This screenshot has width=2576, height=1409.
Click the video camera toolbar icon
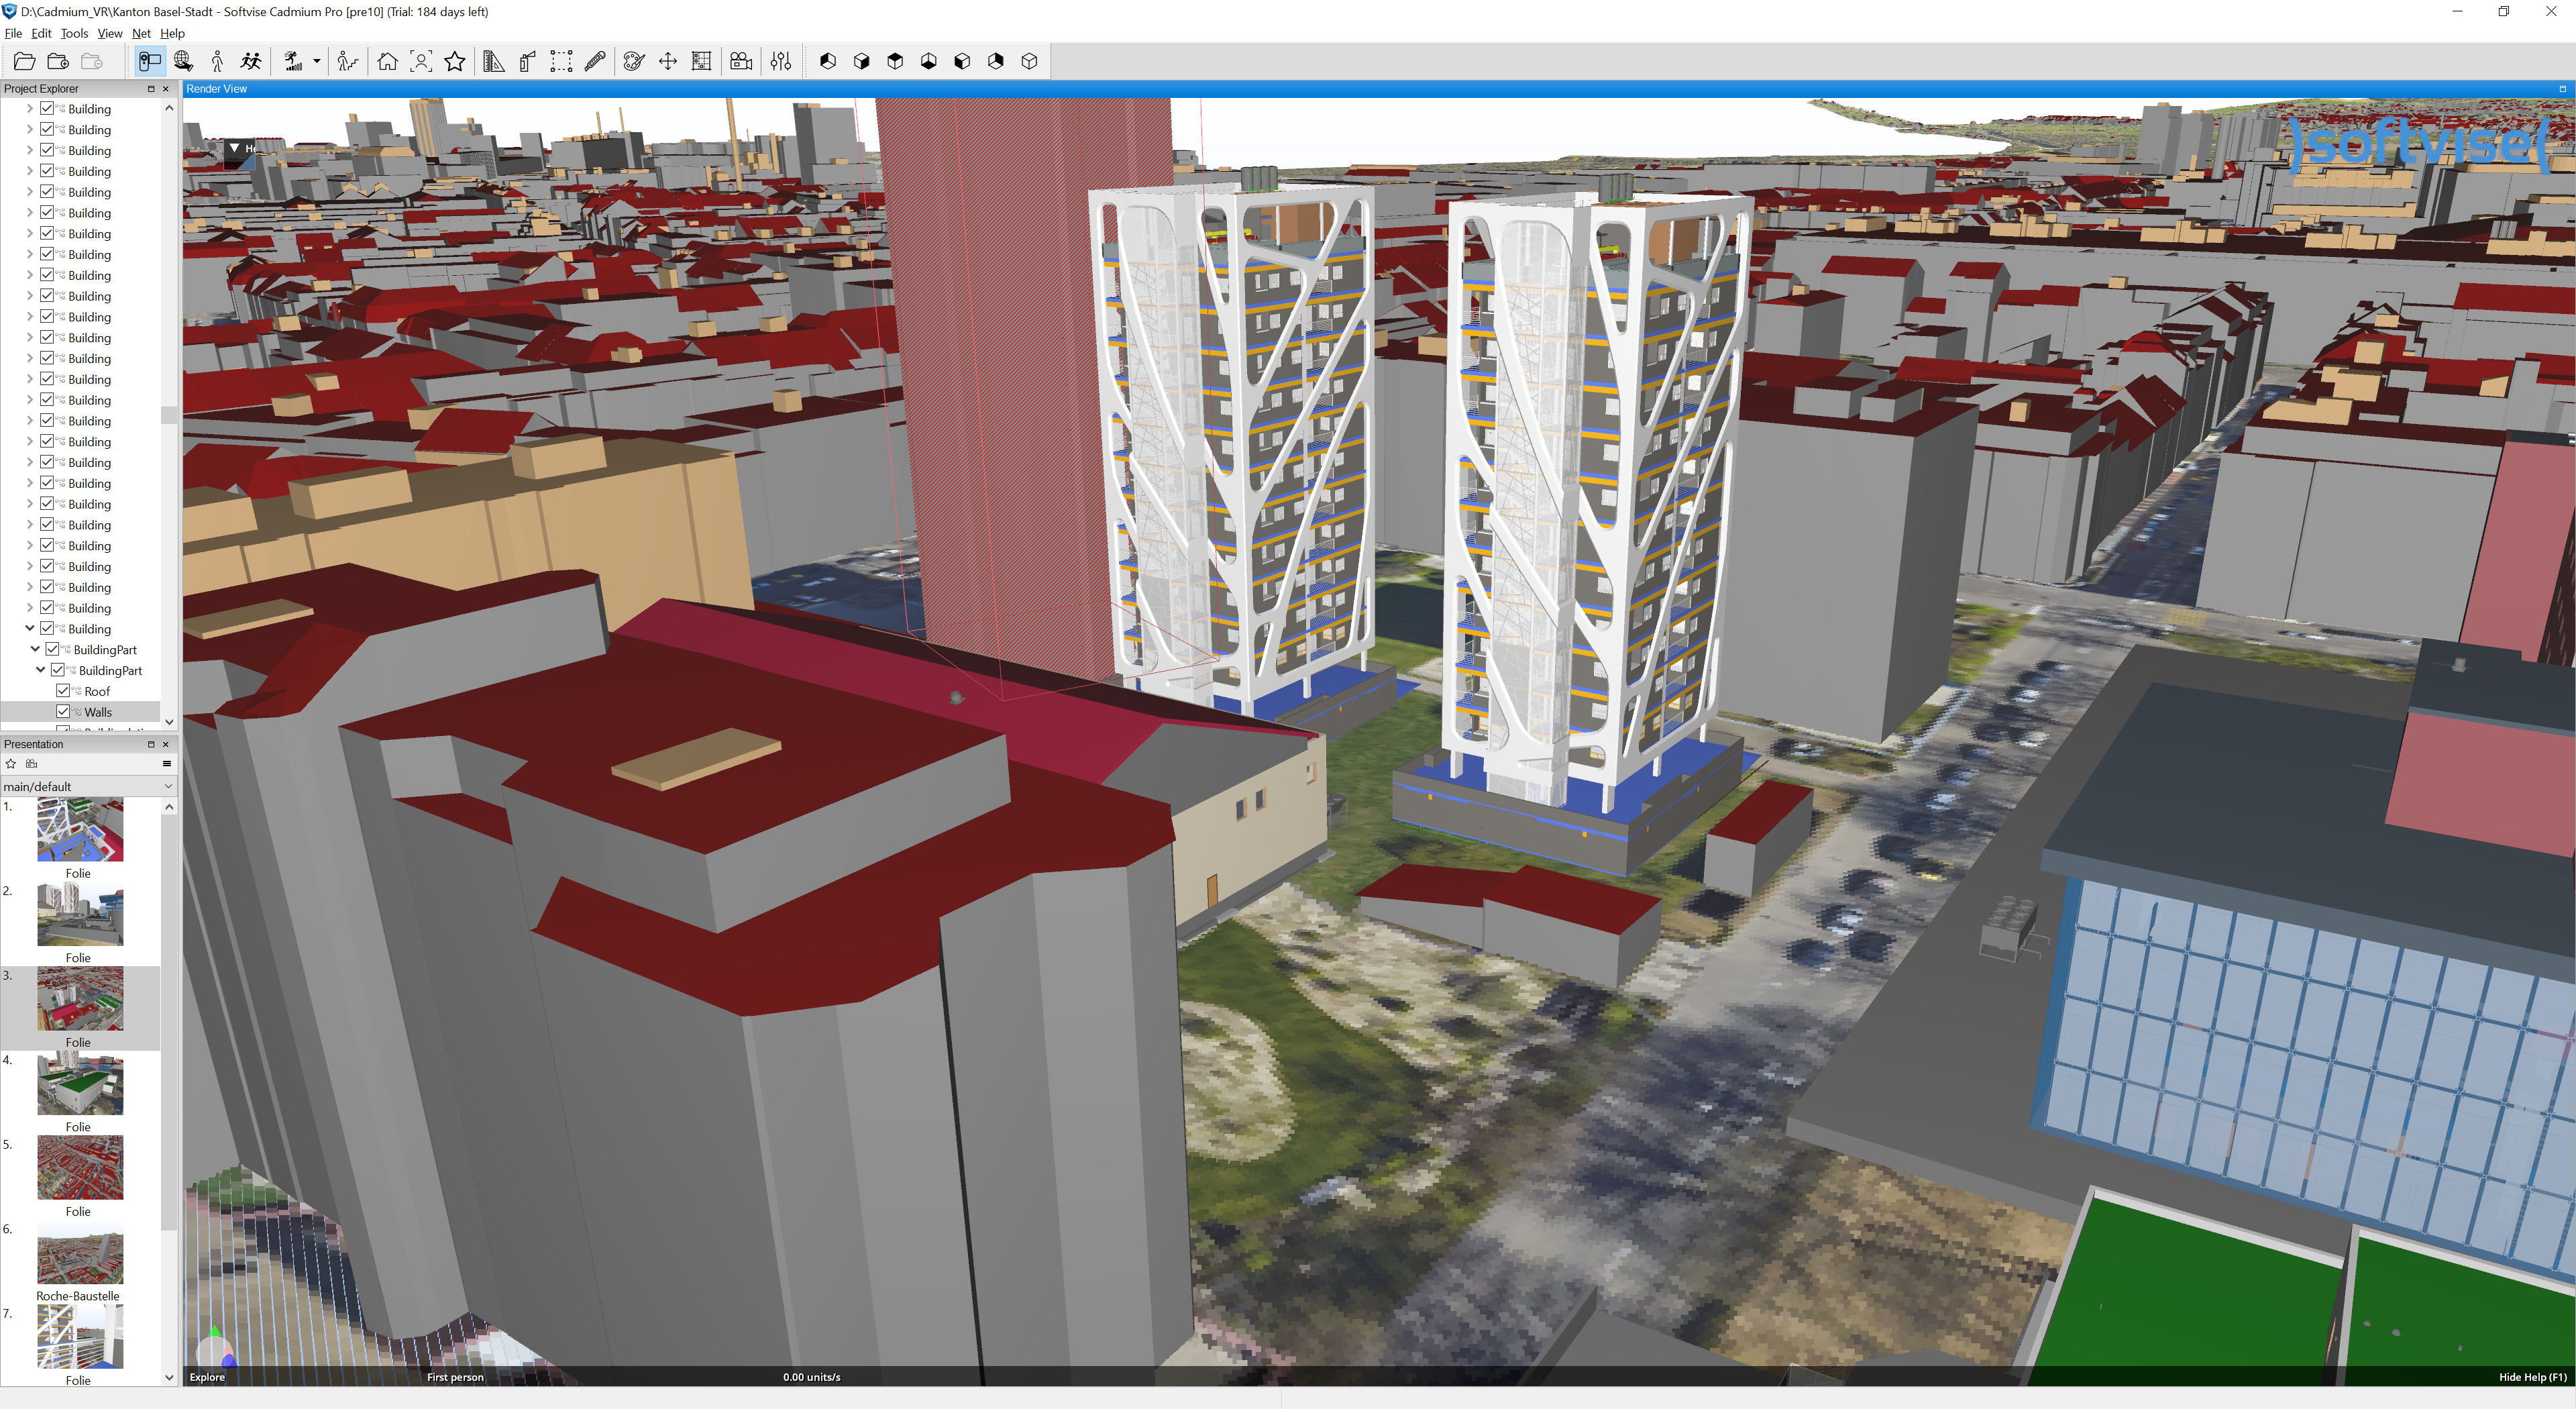point(741,62)
